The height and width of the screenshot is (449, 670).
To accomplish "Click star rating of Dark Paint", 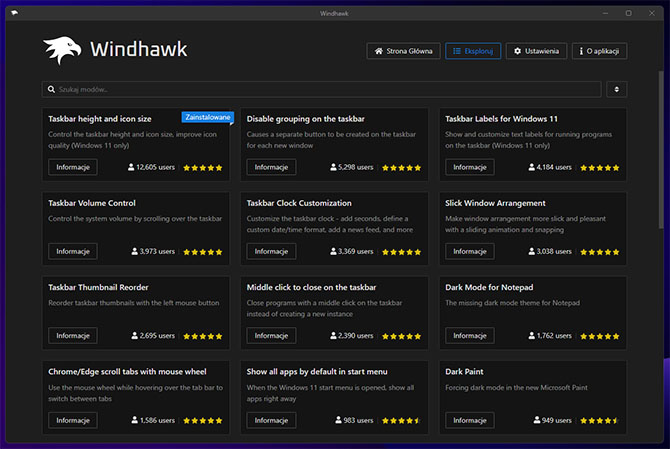I will point(600,420).
